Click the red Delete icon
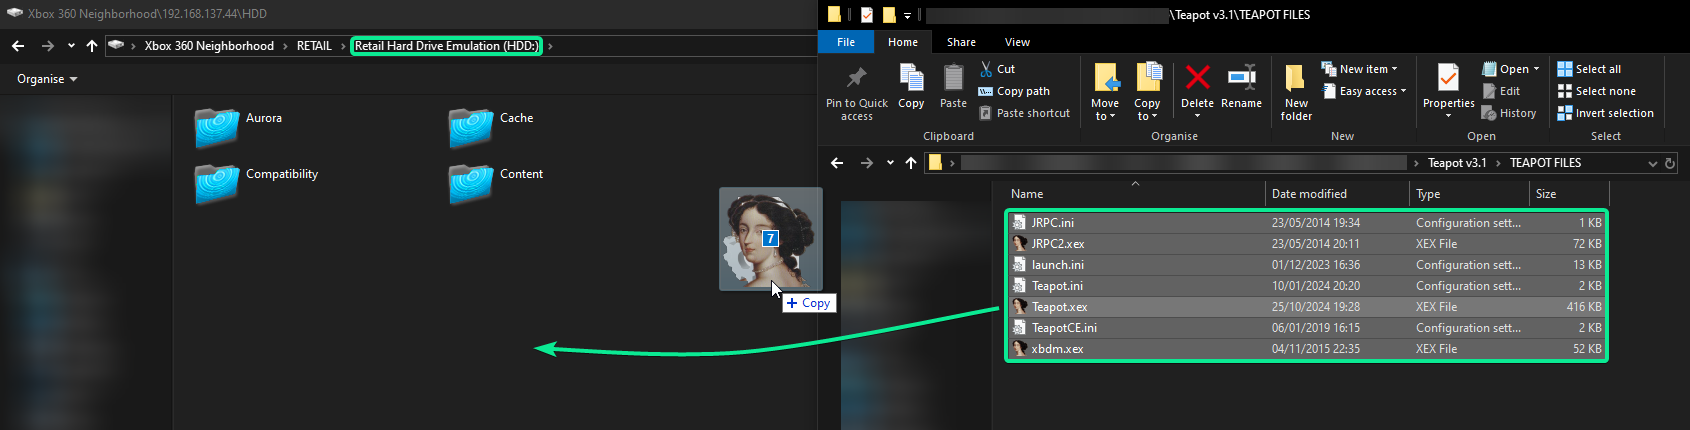 tap(1197, 86)
